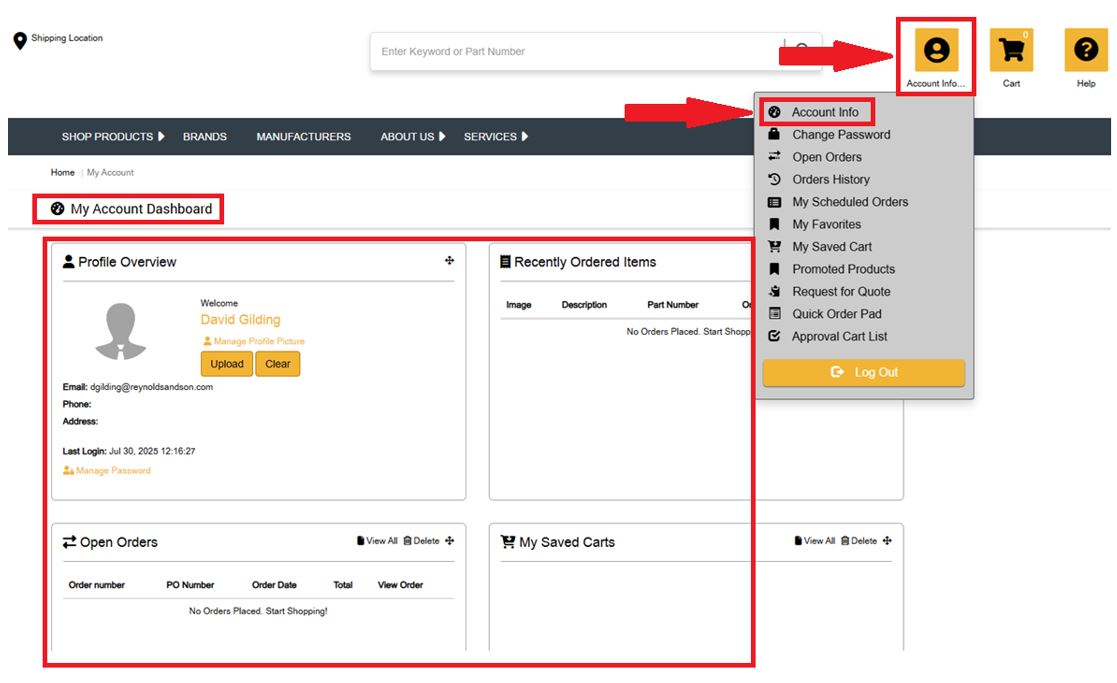Open Orders History in account menu

point(830,180)
